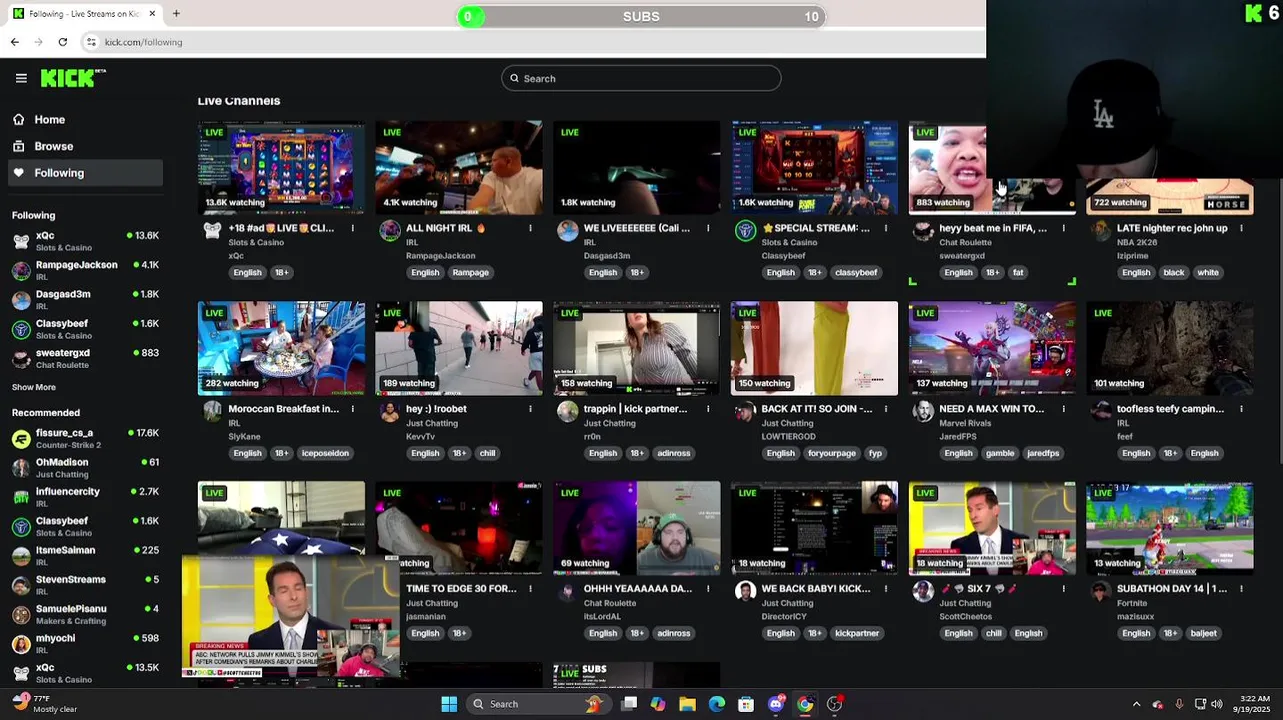Expand Show More in Following list

click(x=34, y=387)
